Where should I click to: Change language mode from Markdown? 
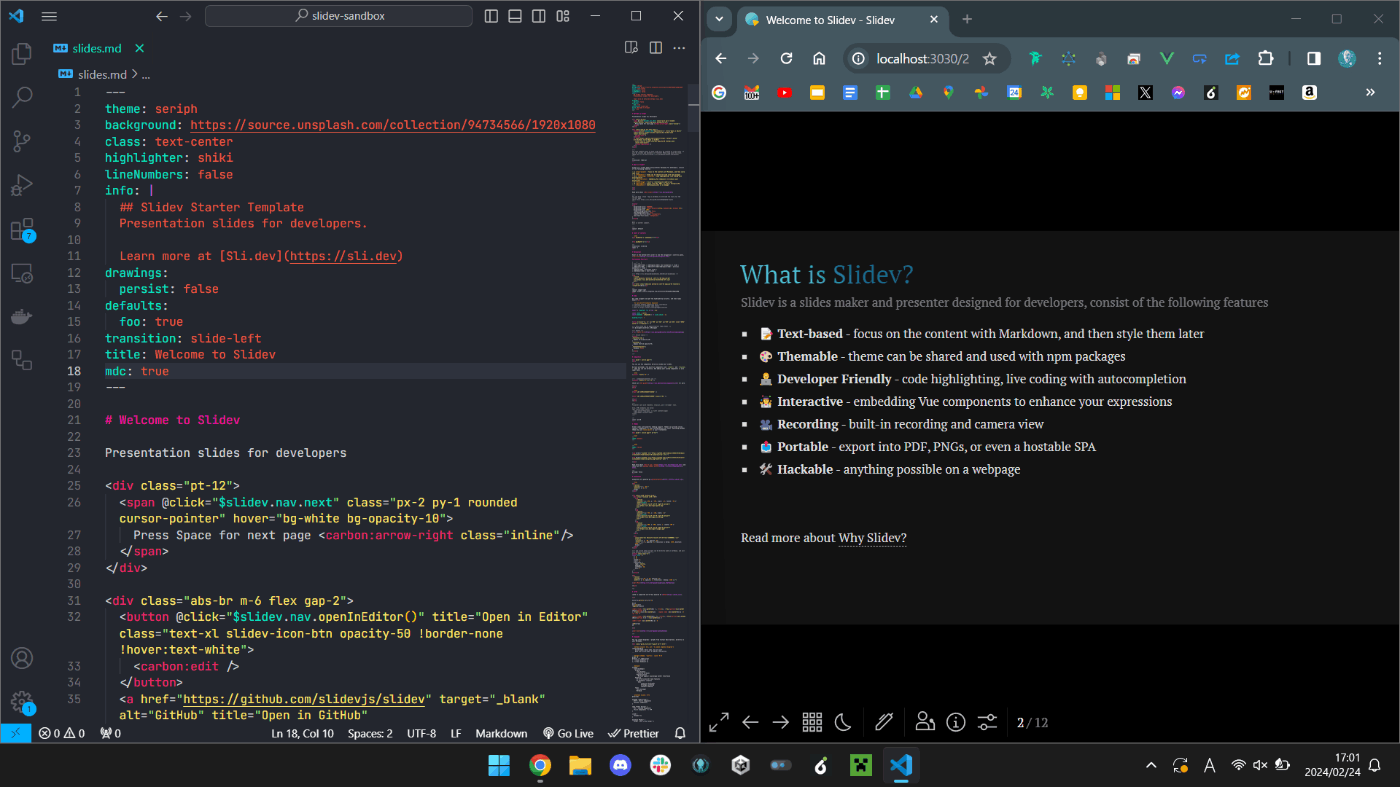pyautogui.click(x=501, y=733)
